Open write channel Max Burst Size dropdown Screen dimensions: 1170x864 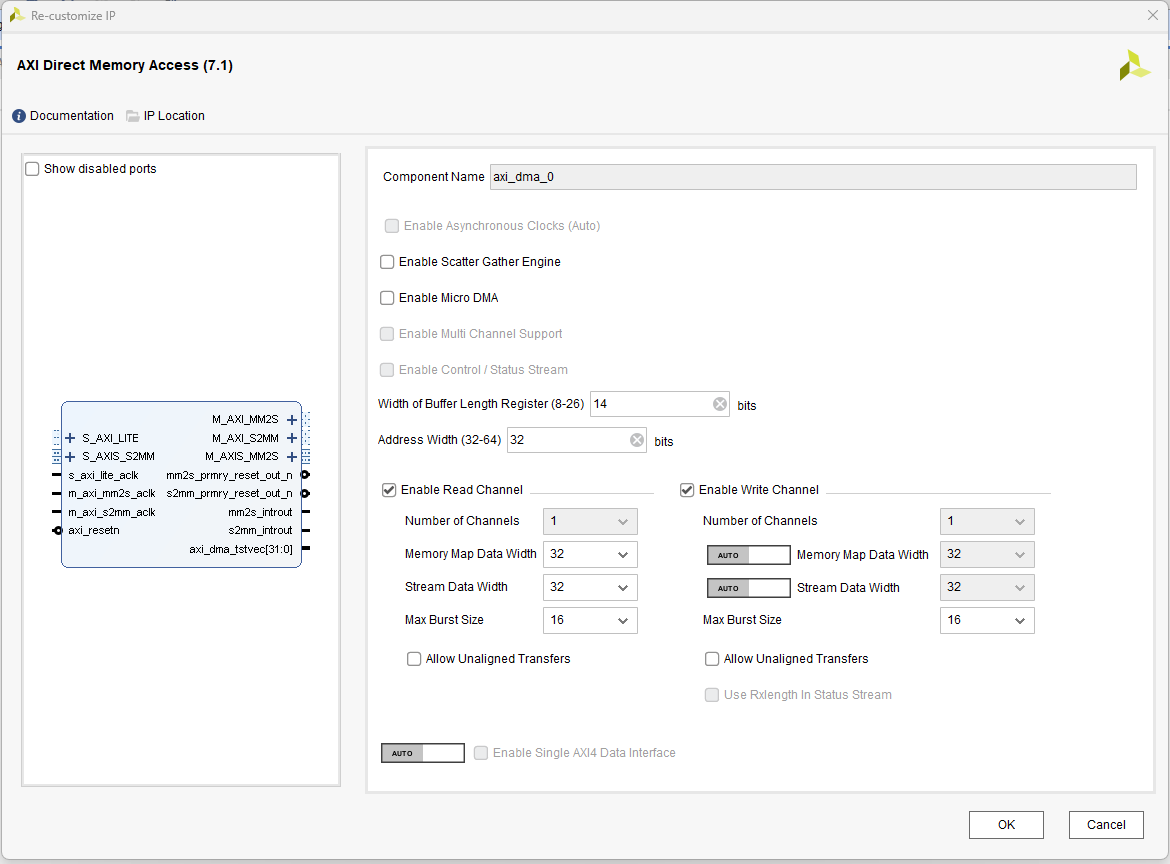[x=986, y=620]
